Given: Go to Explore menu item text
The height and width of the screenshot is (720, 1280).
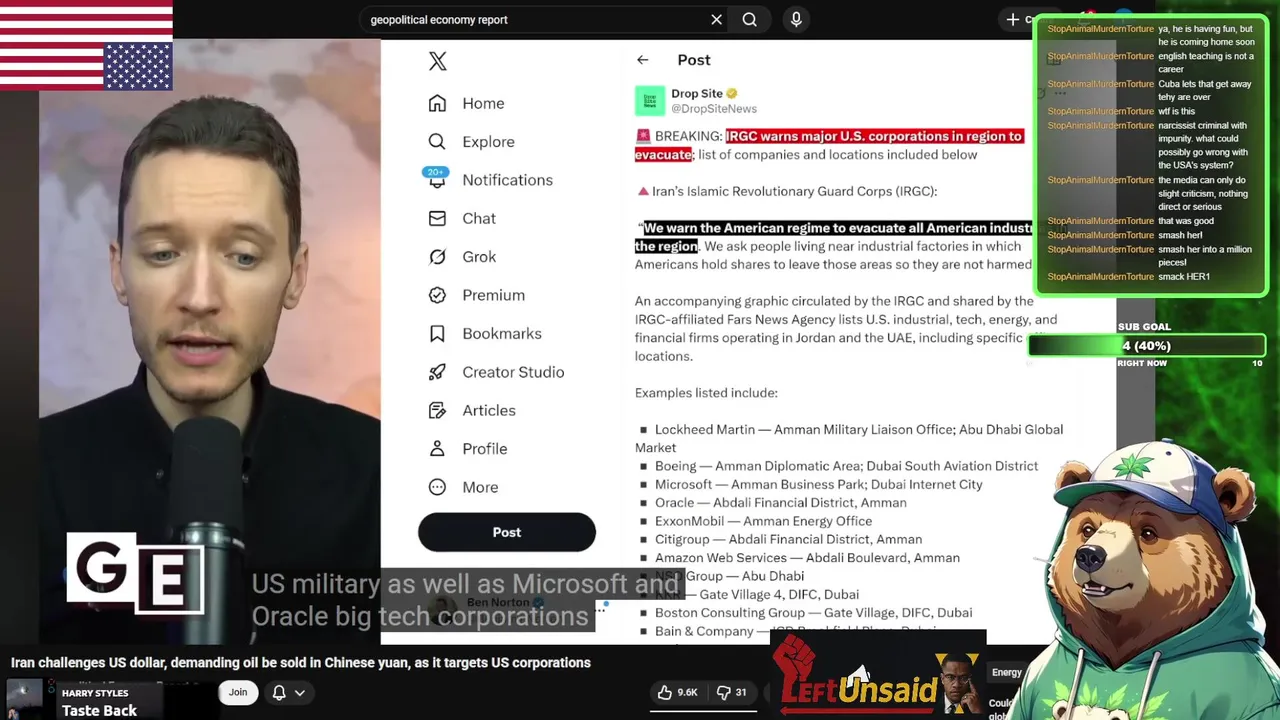Looking at the screenshot, I should (488, 142).
